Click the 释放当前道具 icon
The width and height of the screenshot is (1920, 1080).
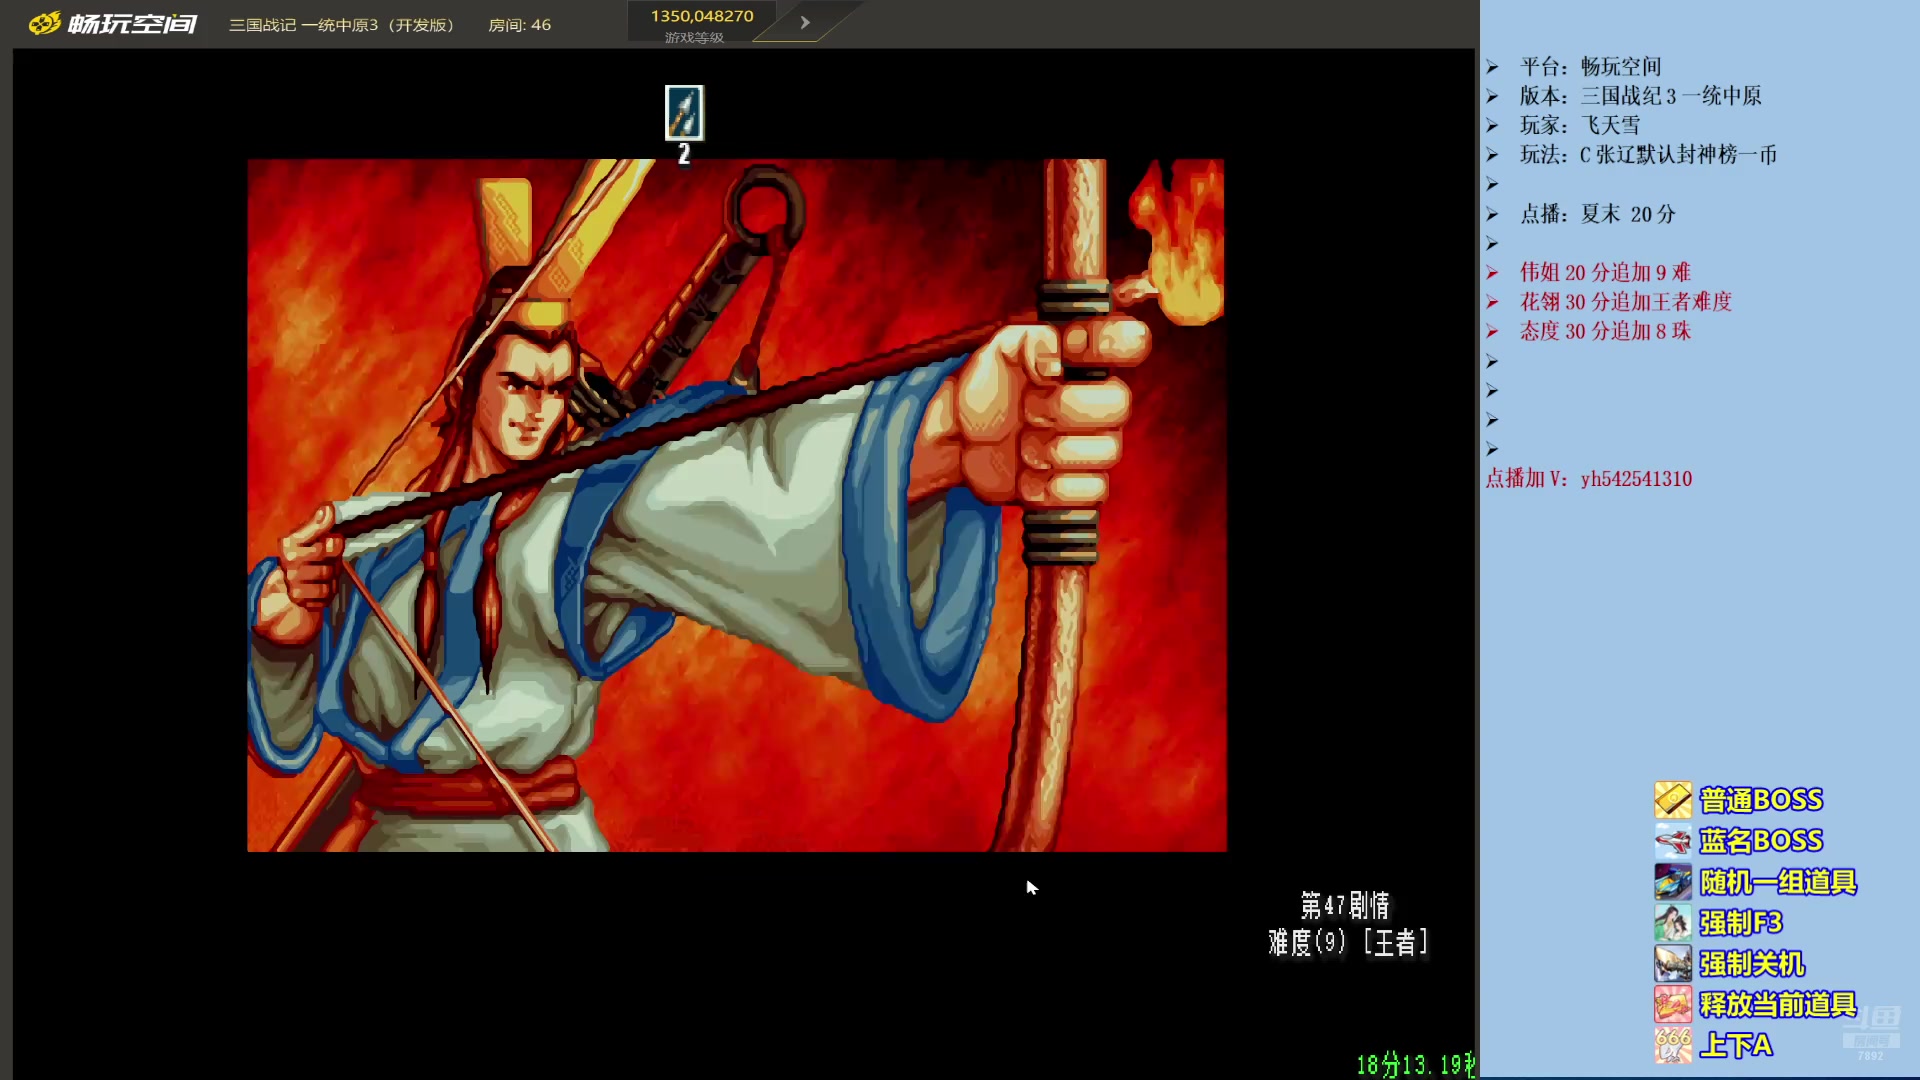click(1673, 1004)
